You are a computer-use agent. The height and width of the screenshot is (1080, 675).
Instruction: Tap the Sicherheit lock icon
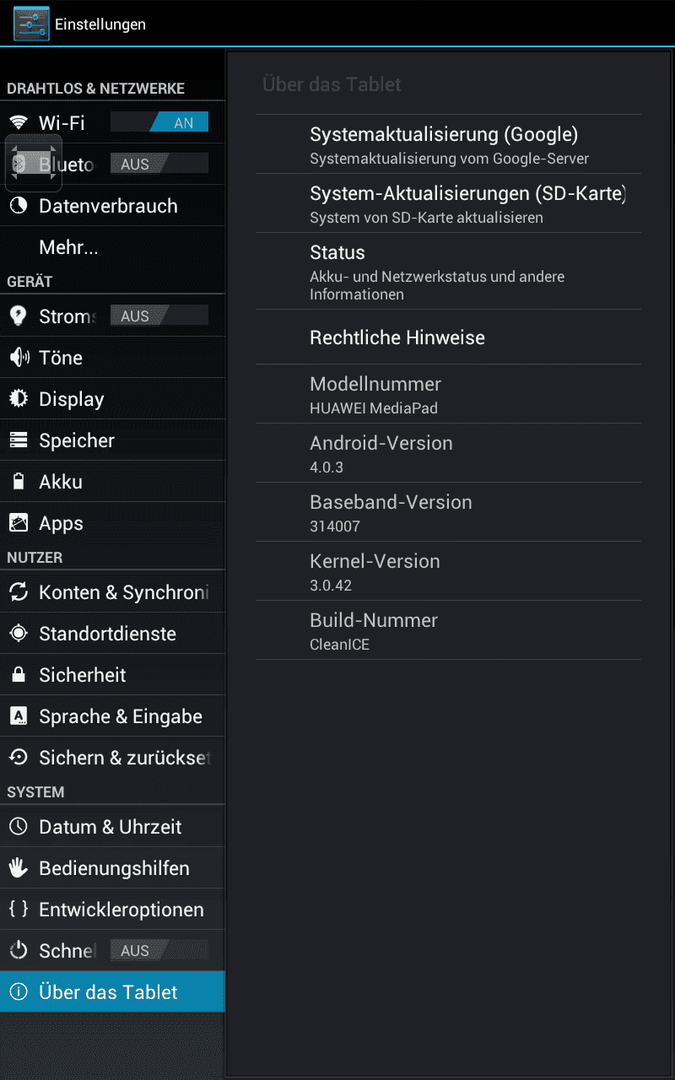tap(18, 674)
